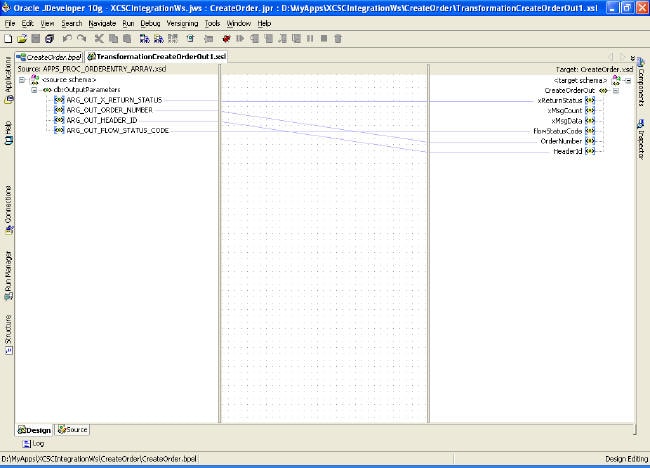The height and width of the screenshot is (468, 650).
Task: Click the Undo arrow in the toolbar
Action: [66, 38]
